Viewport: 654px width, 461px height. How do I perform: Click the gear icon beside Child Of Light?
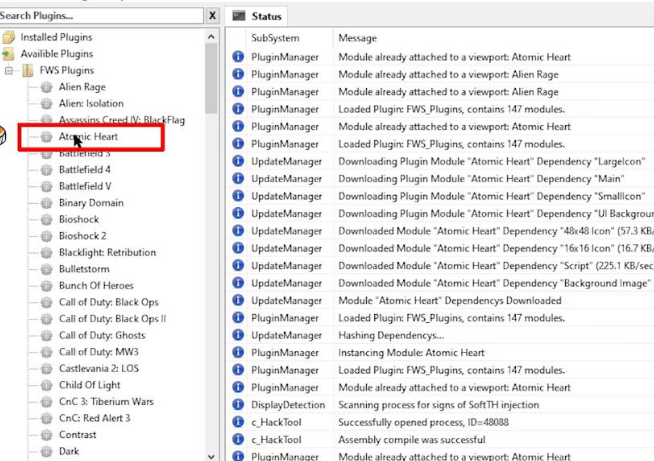pos(47,385)
